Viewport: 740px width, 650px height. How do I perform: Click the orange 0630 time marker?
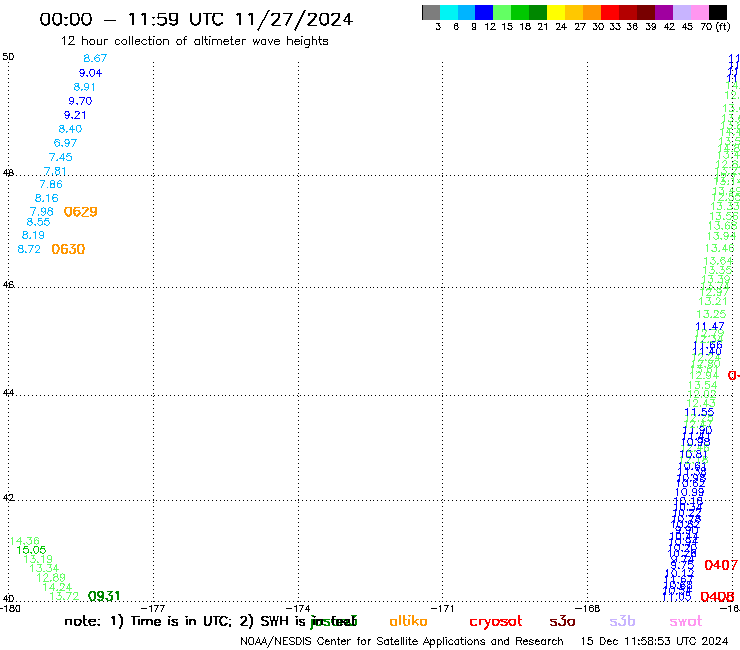pyautogui.click(x=68, y=249)
